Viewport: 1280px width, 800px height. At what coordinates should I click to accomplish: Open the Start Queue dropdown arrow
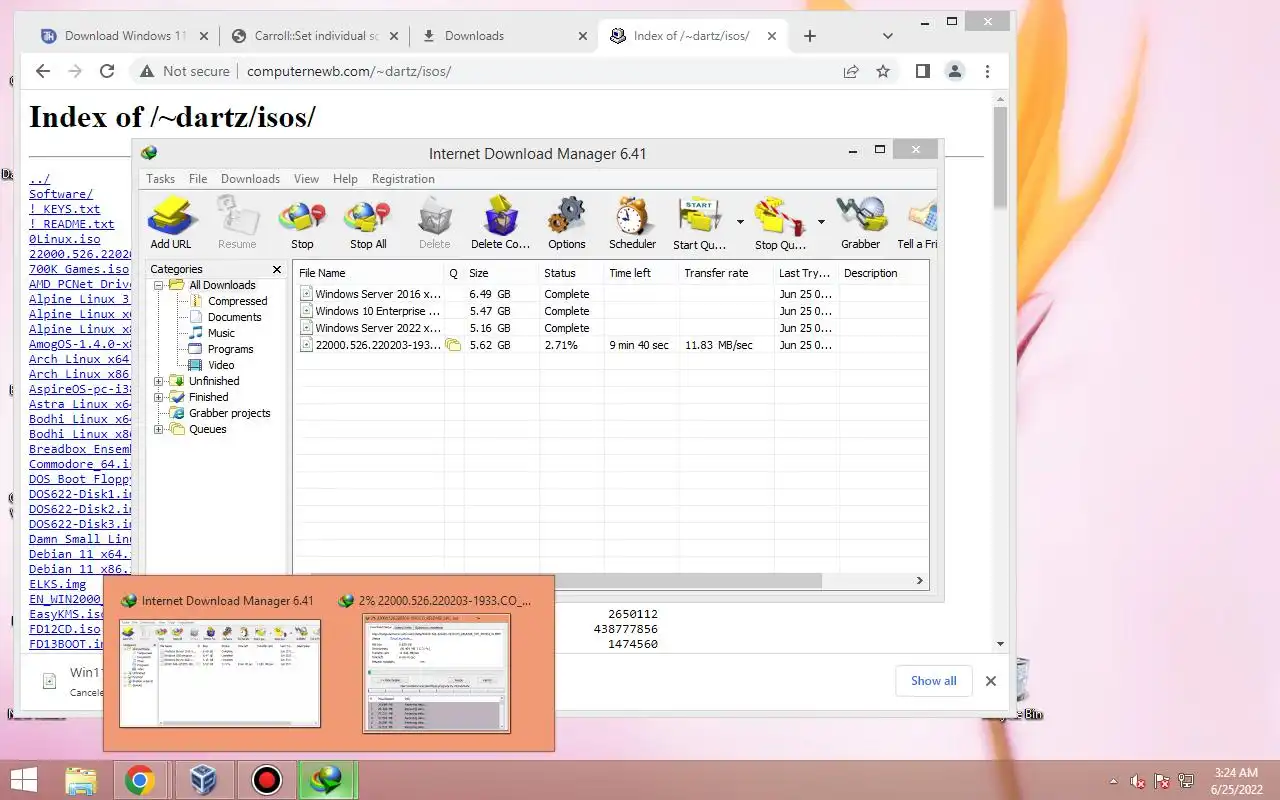point(741,222)
